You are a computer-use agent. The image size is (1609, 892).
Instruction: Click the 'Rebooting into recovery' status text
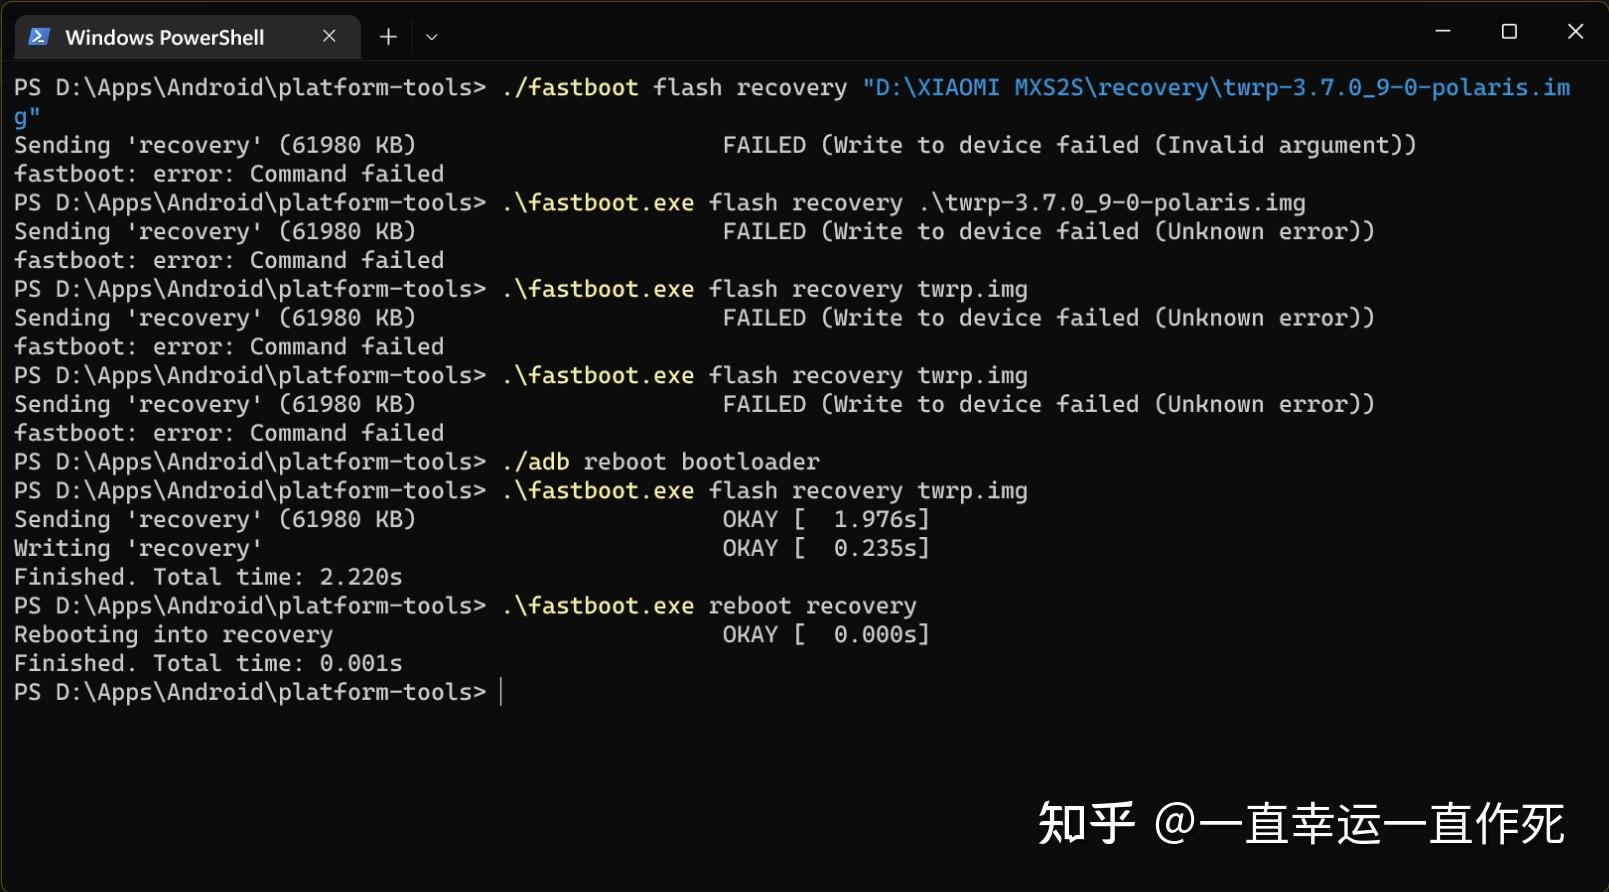point(173,633)
